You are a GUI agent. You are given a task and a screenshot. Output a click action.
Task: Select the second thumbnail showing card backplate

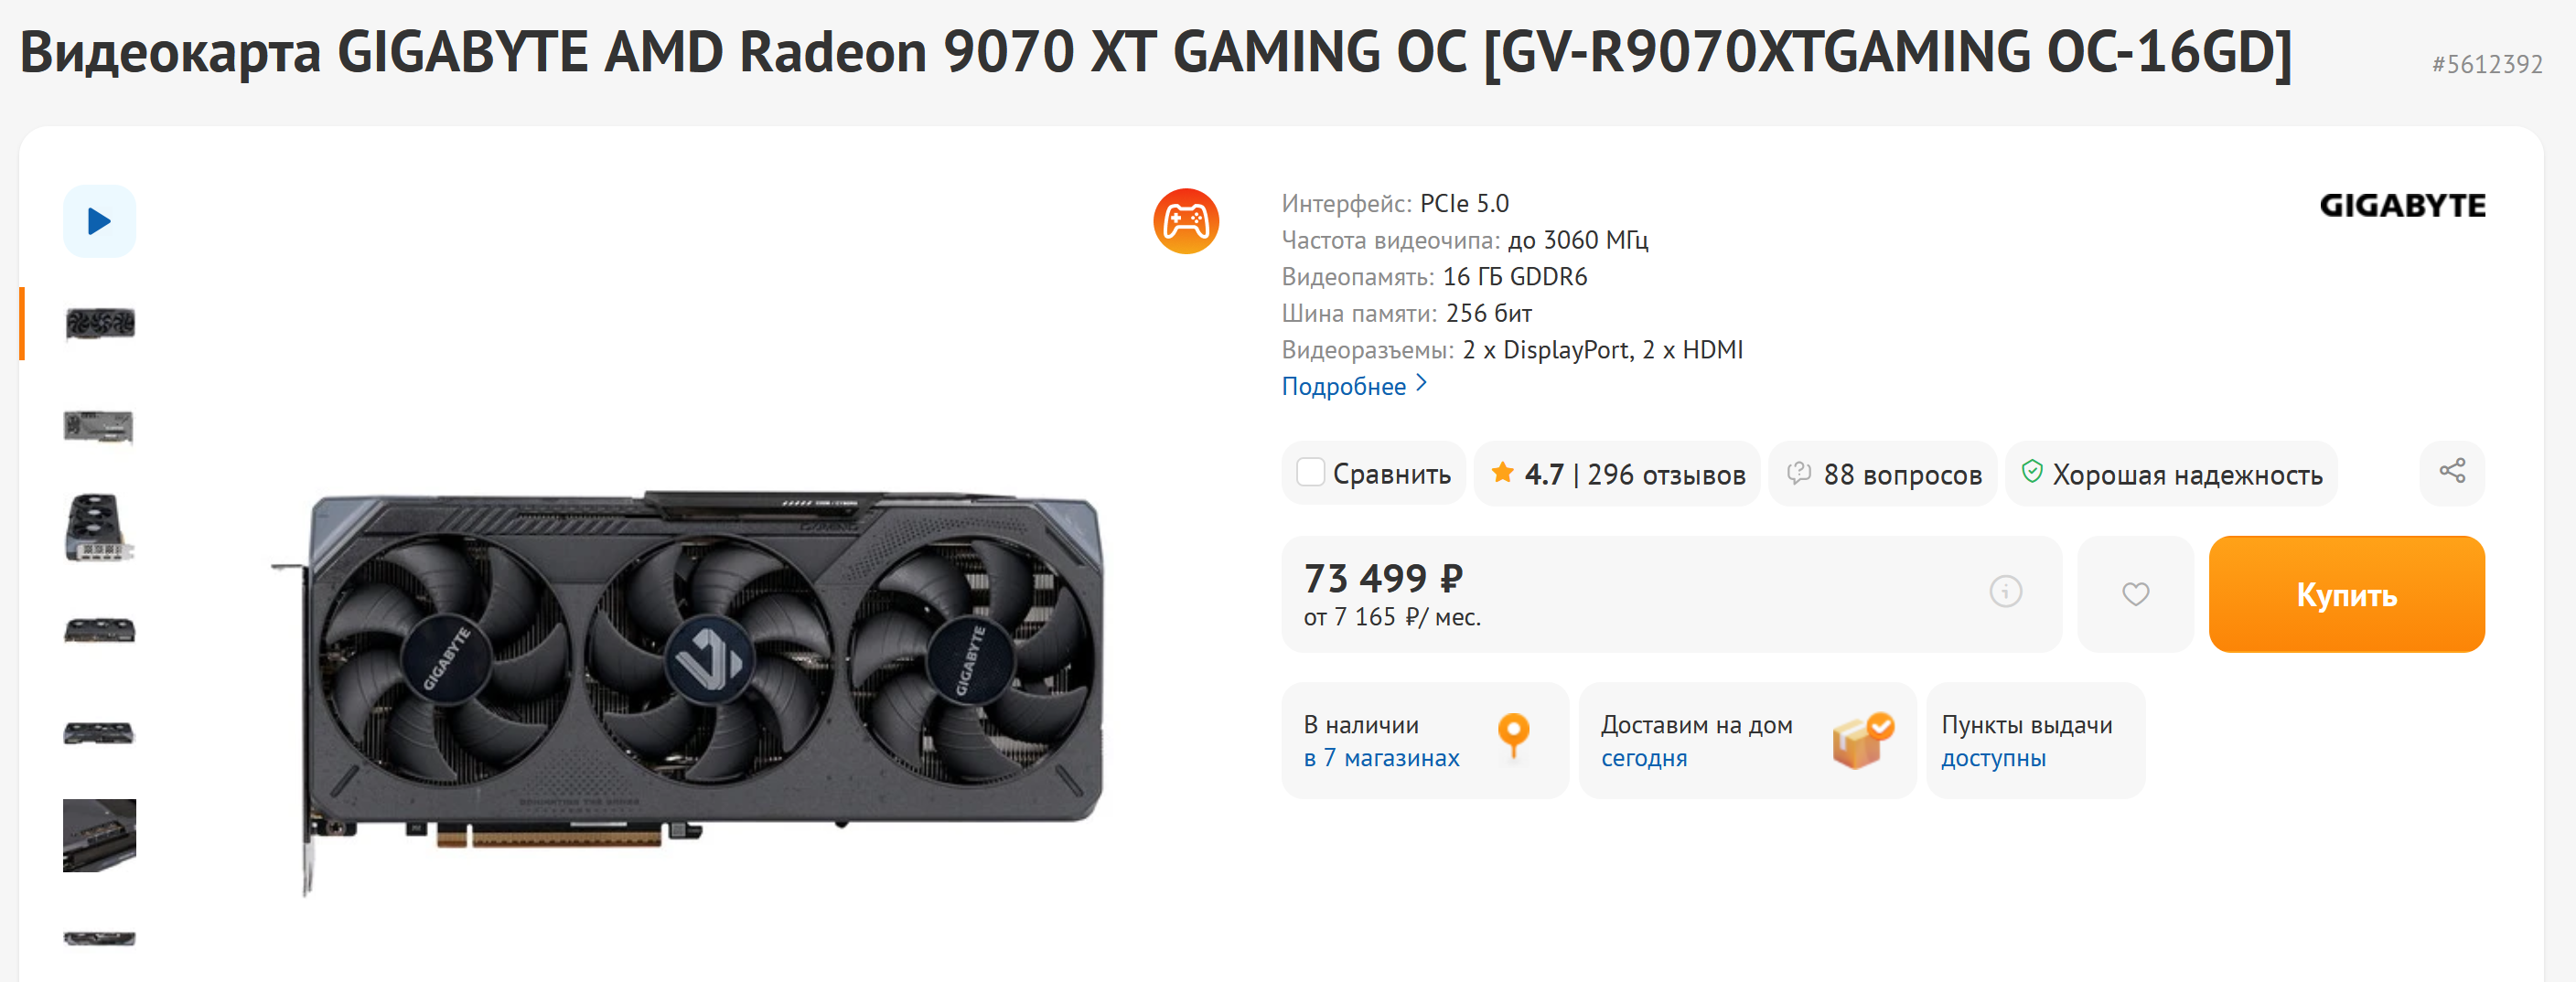click(x=99, y=427)
